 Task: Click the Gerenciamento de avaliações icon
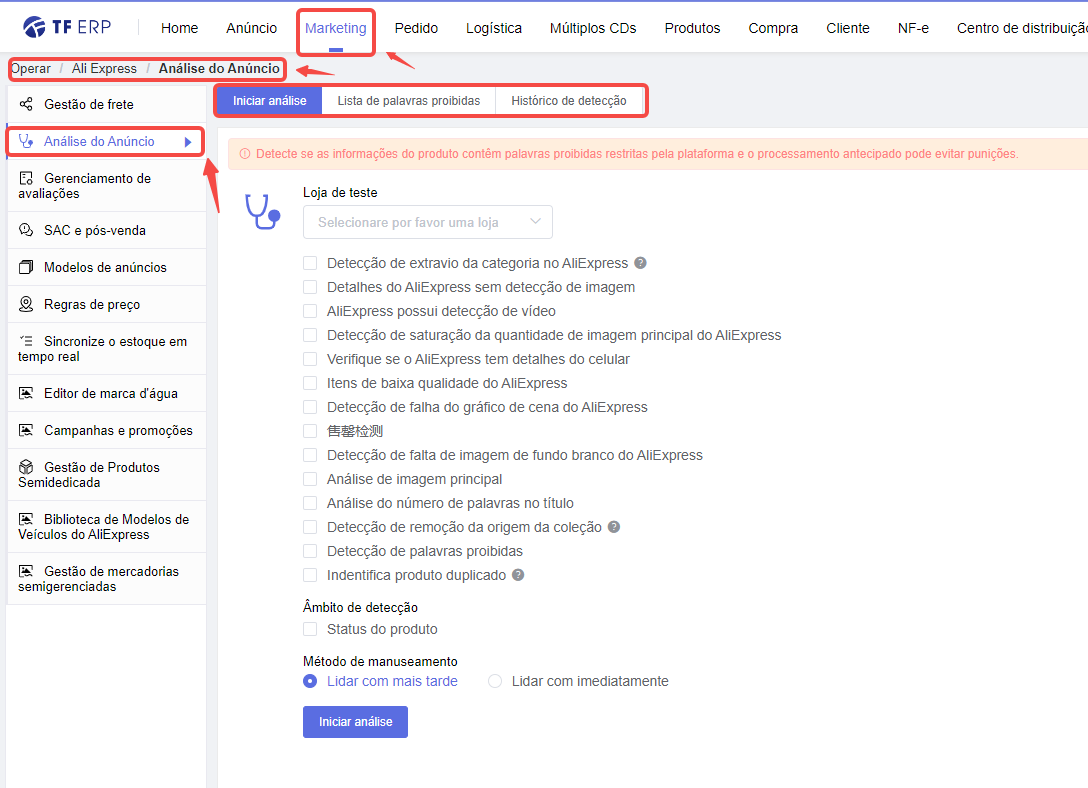[x=26, y=178]
